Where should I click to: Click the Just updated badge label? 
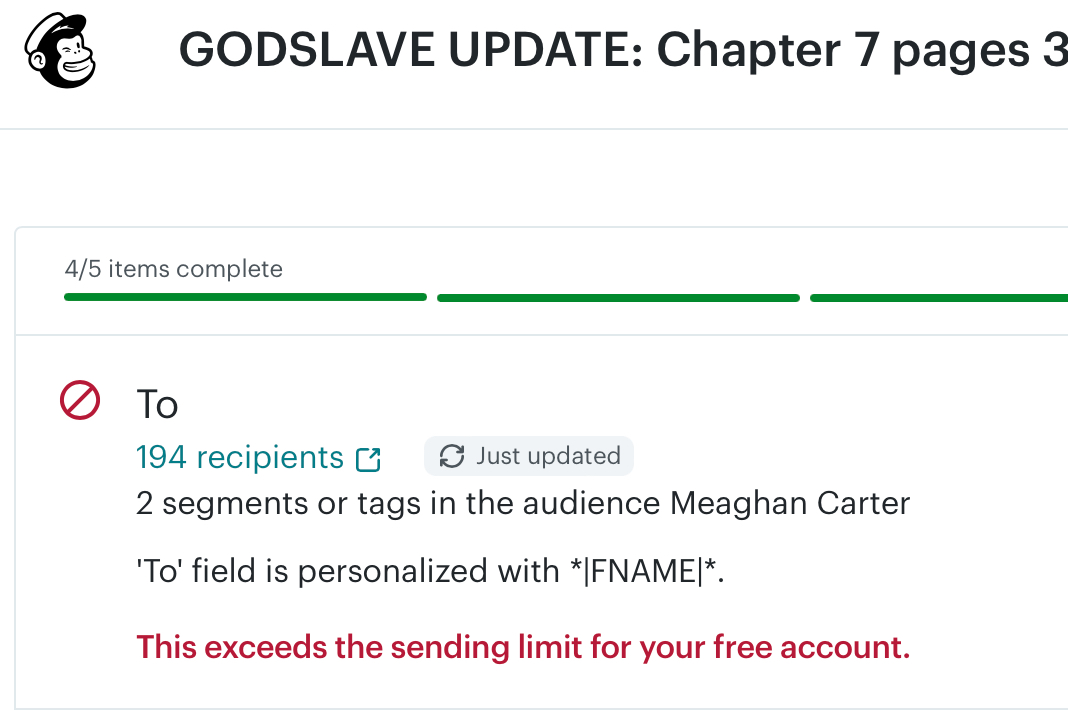pos(548,456)
